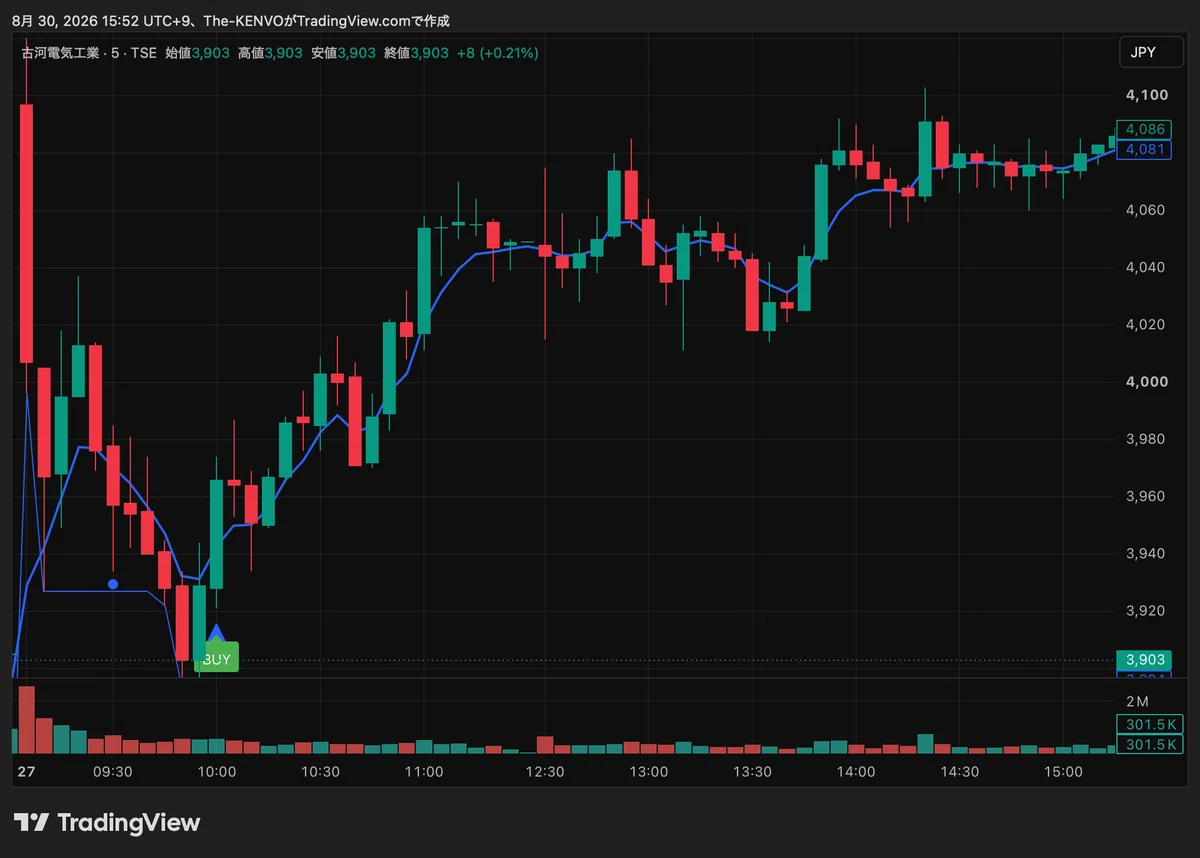Viewport: 1200px width, 858px height.
Task: Select the 始値 3,903 open value
Action: point(198,53)
